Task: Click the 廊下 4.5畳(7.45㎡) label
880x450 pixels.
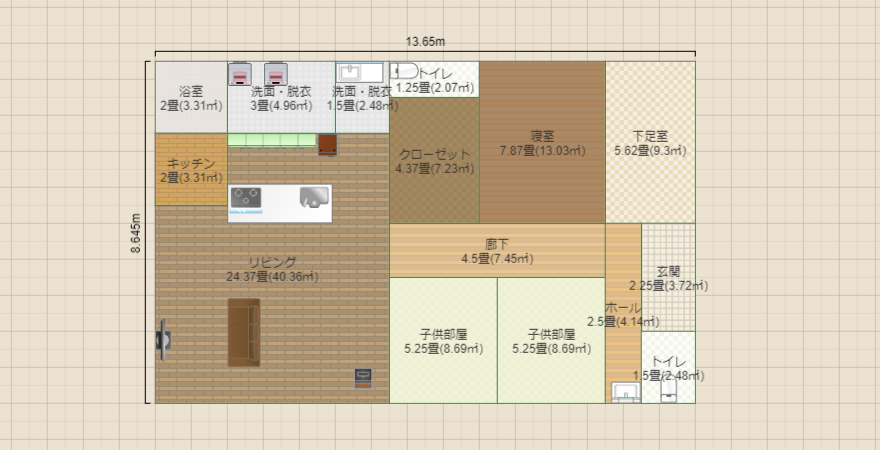Action: [497, 251]
